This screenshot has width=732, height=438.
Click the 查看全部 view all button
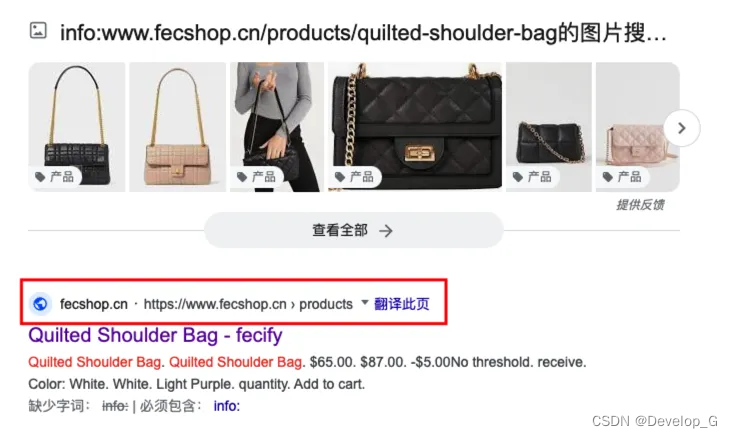click(354, 230)
